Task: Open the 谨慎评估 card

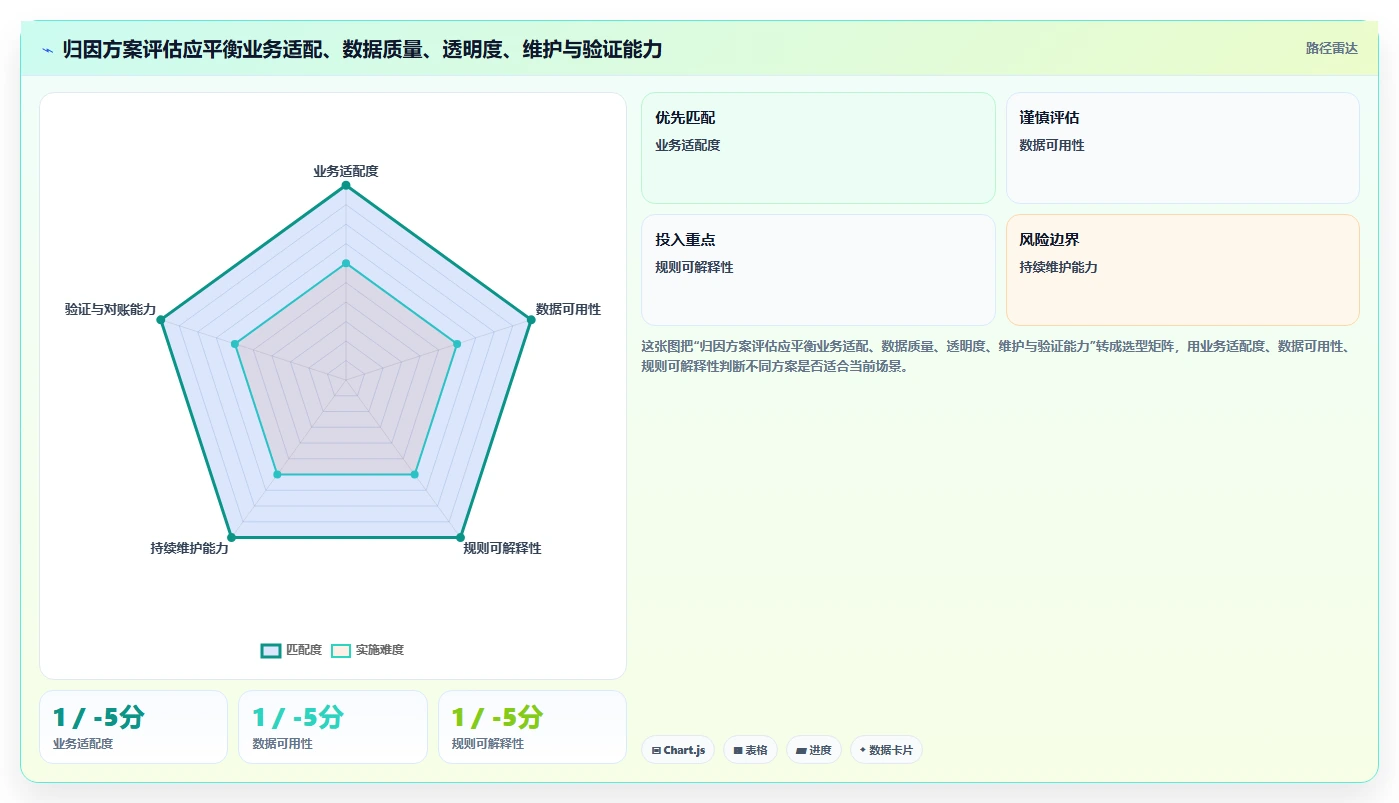Action: click(x=1182, y=148)
